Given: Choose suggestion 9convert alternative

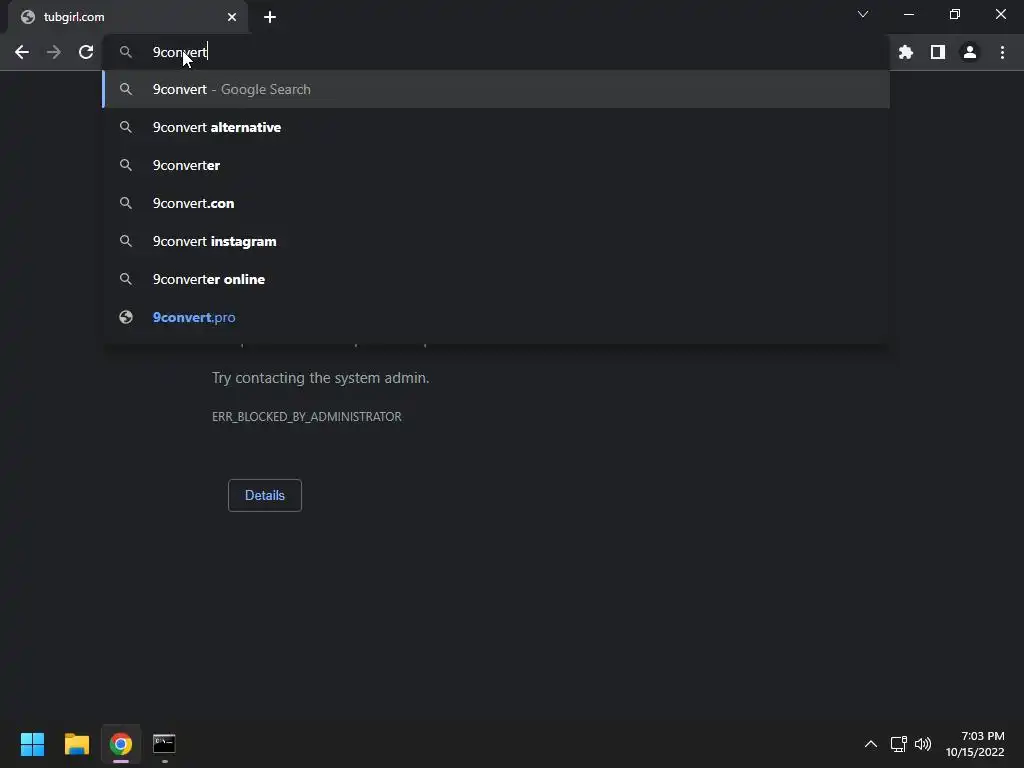Looking at the screenshot, I should tap(496, 127).
